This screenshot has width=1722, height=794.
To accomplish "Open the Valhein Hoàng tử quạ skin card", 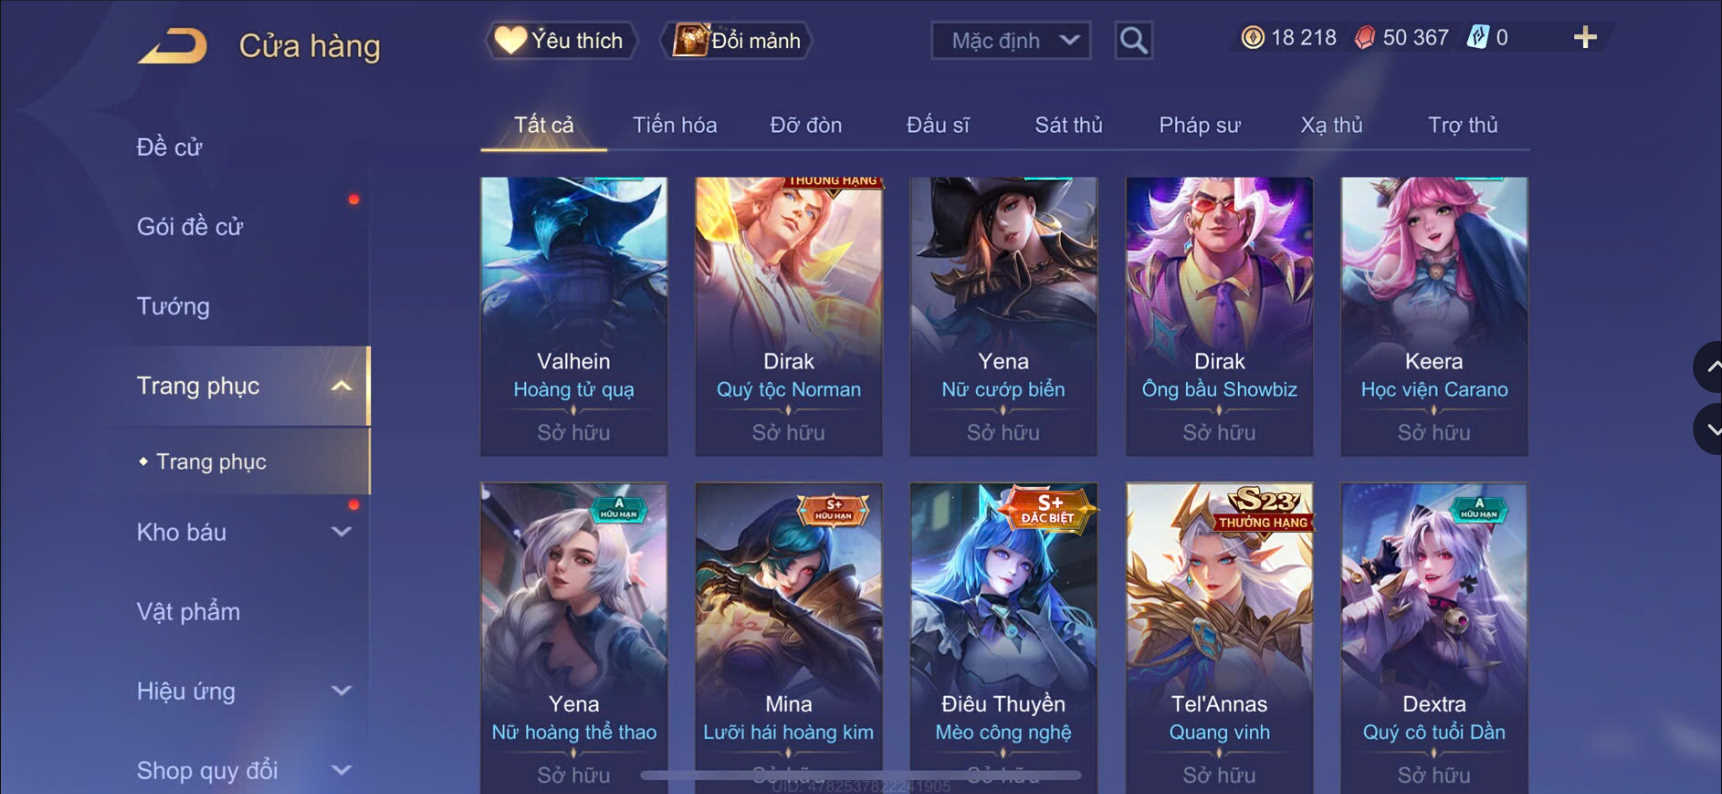I will click(x=574, y=316).
